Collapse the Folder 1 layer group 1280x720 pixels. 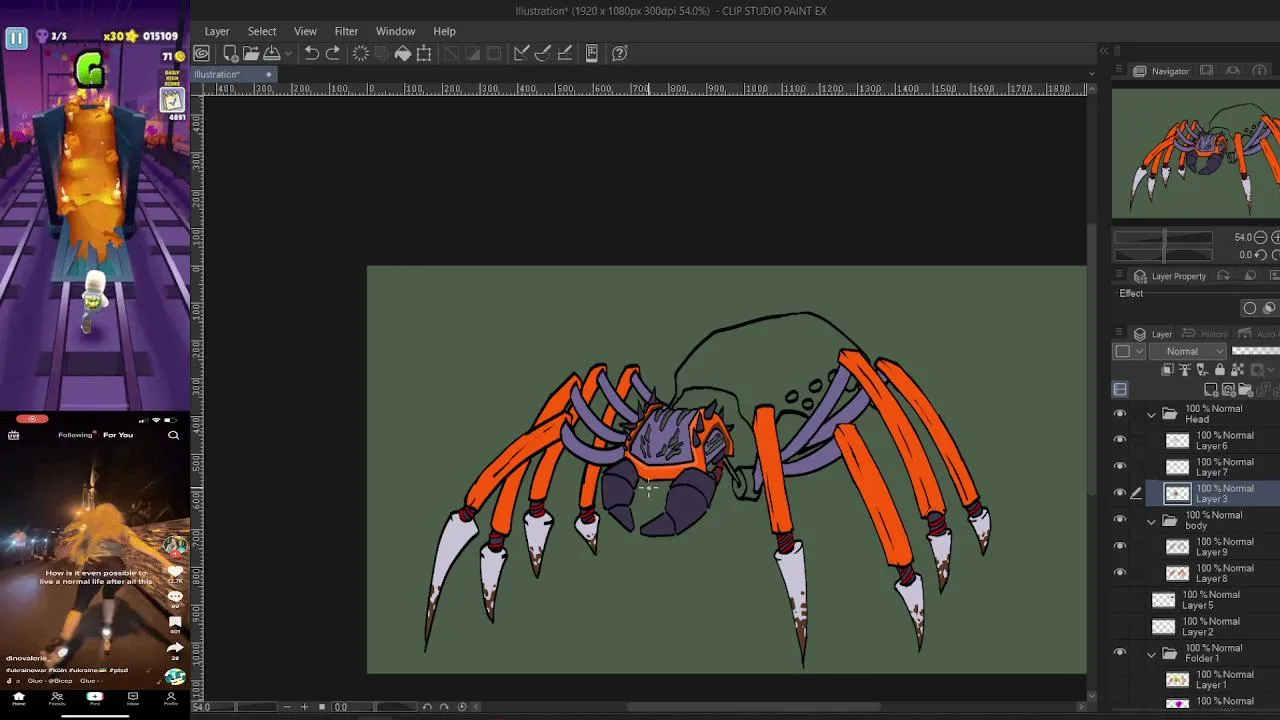[1151, 654]
